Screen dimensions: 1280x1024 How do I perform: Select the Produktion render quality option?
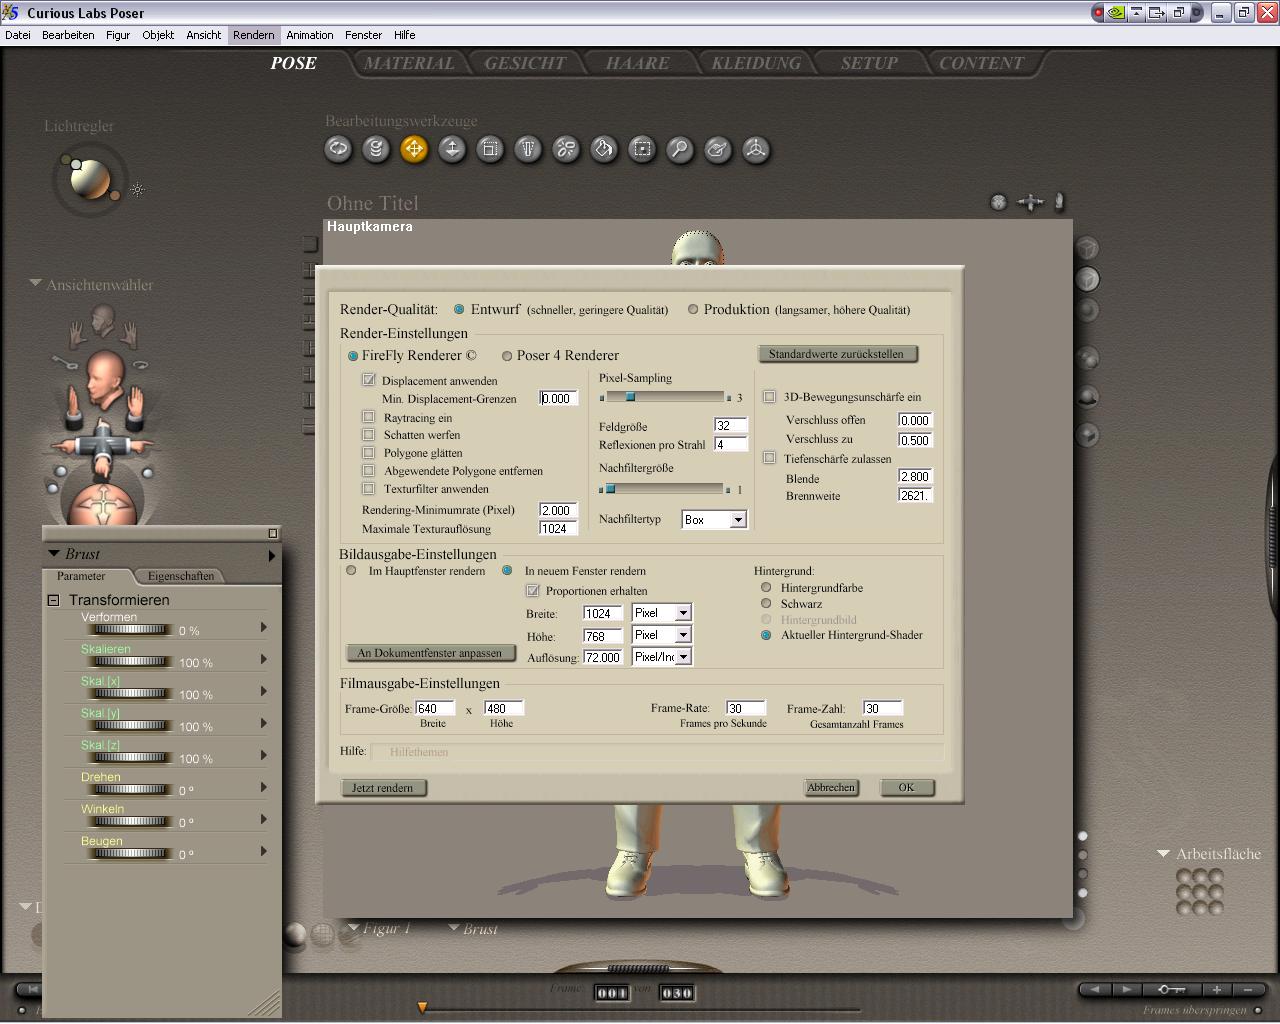pos(693,310)
